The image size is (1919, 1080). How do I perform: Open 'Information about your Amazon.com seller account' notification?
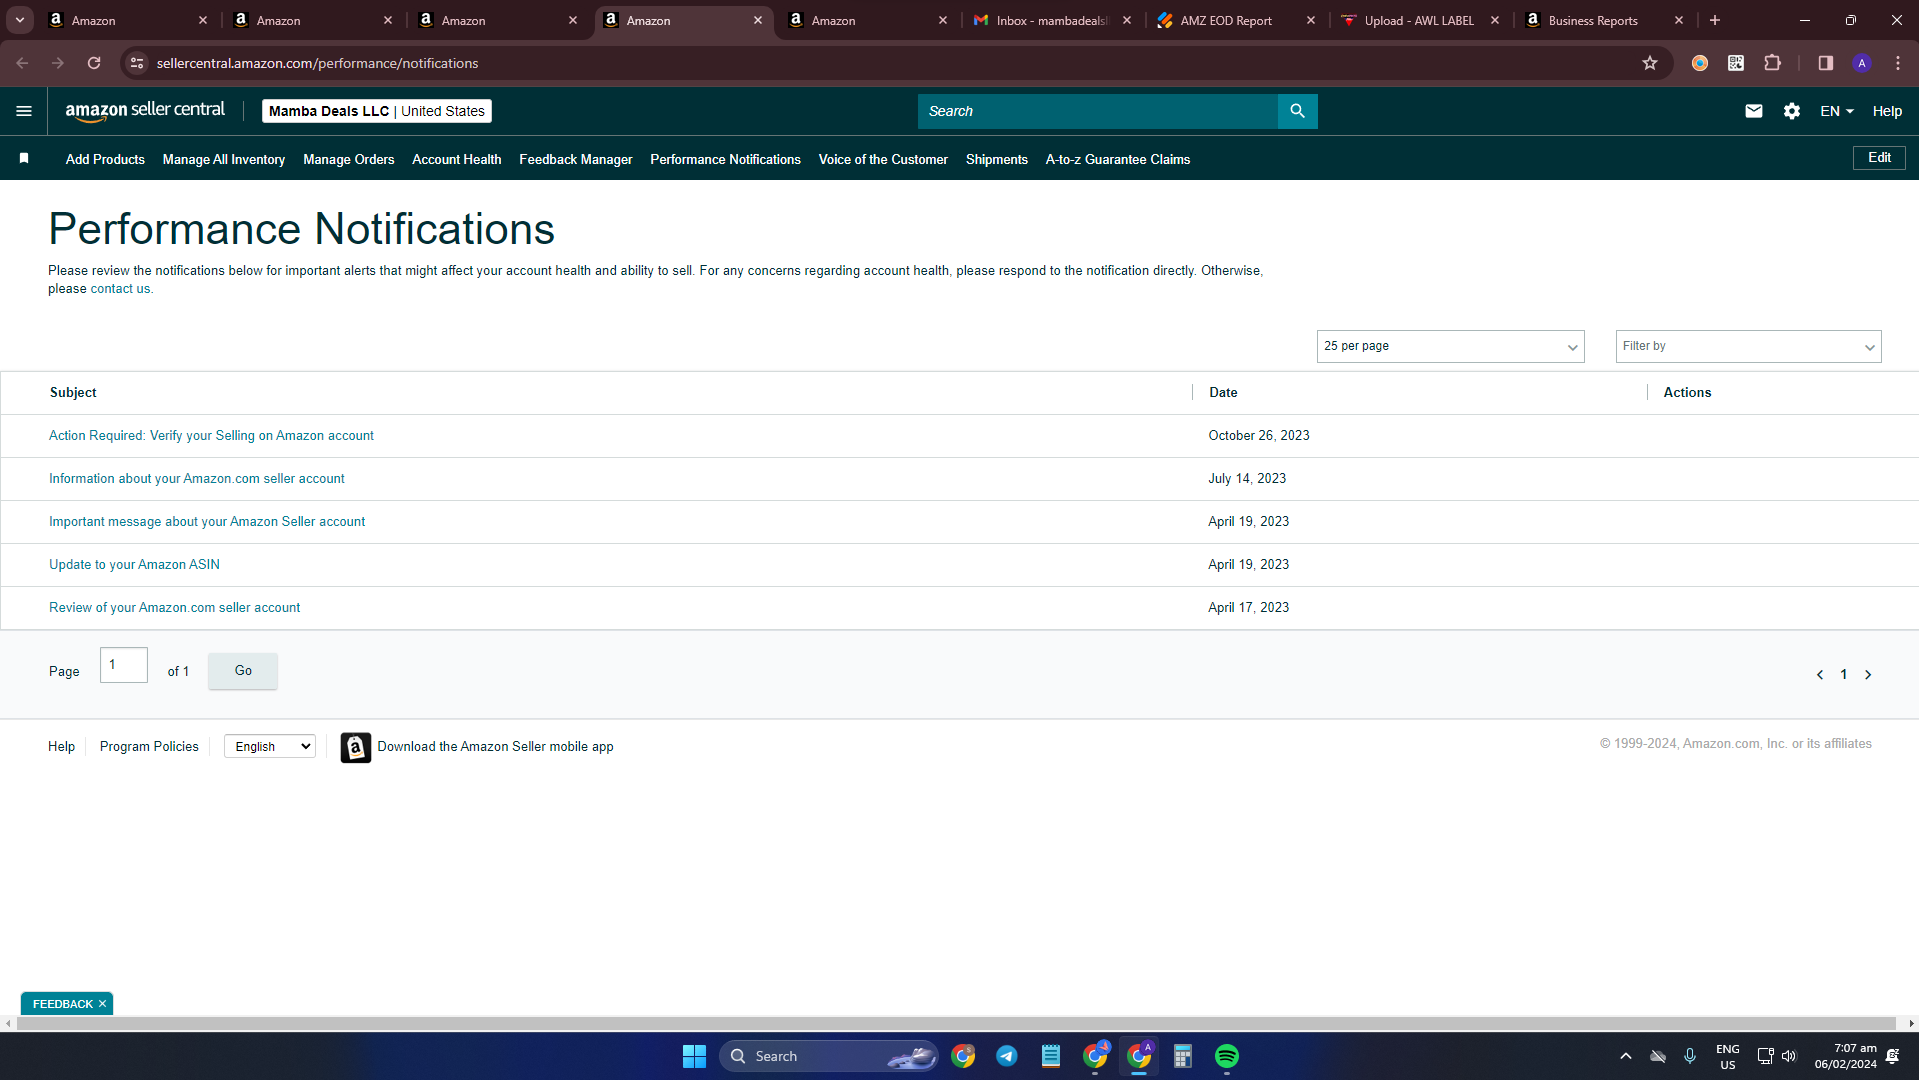[197, 479]
